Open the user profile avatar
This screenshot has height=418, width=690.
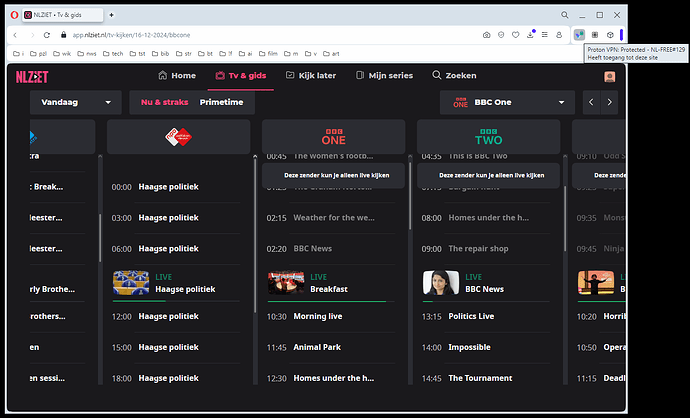[609, 77]
